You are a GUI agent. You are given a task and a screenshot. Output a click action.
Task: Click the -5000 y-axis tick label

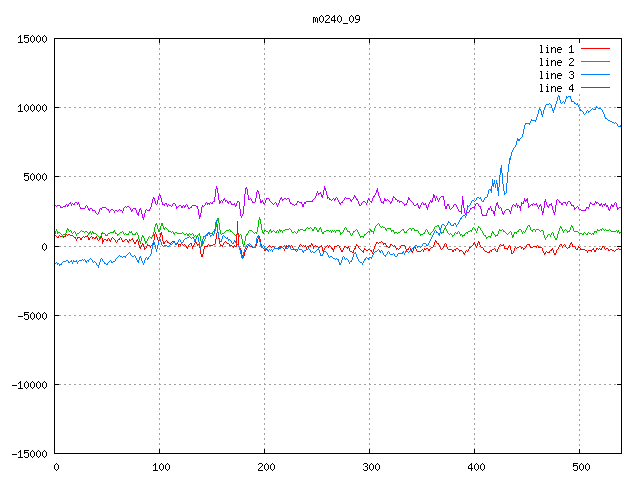[32, 316]
